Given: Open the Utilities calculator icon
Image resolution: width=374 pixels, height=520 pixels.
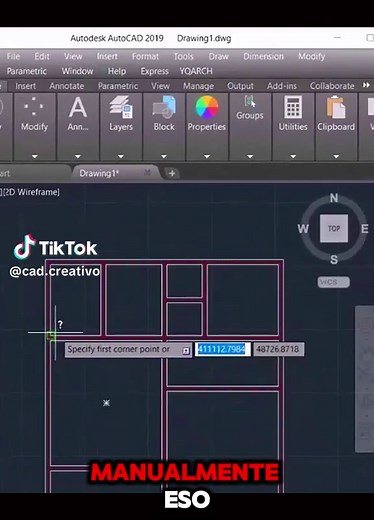Looking at the screenshot, I should tap(293, 107).
